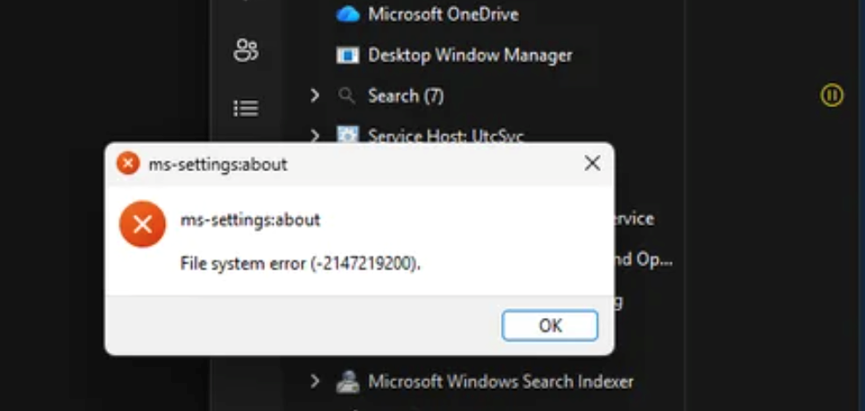Open the Users page from sidebar

click(245, 50)
